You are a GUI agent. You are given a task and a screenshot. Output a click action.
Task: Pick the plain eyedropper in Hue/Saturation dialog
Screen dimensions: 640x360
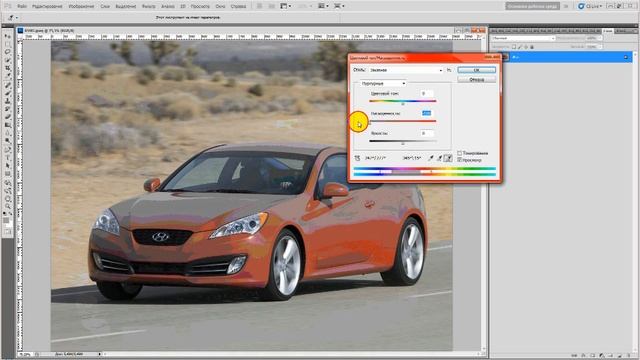[x=431, y=158]
